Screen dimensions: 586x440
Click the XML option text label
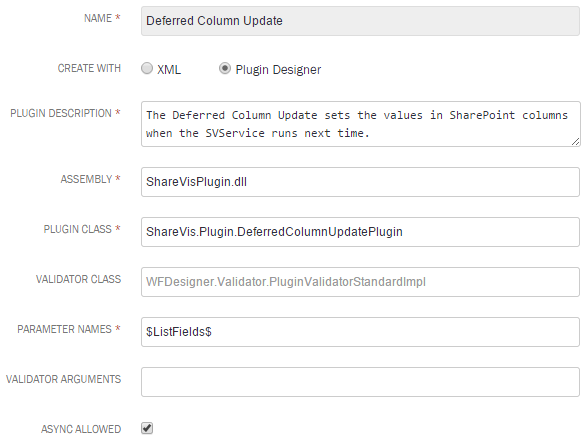(x=169, y=70)
